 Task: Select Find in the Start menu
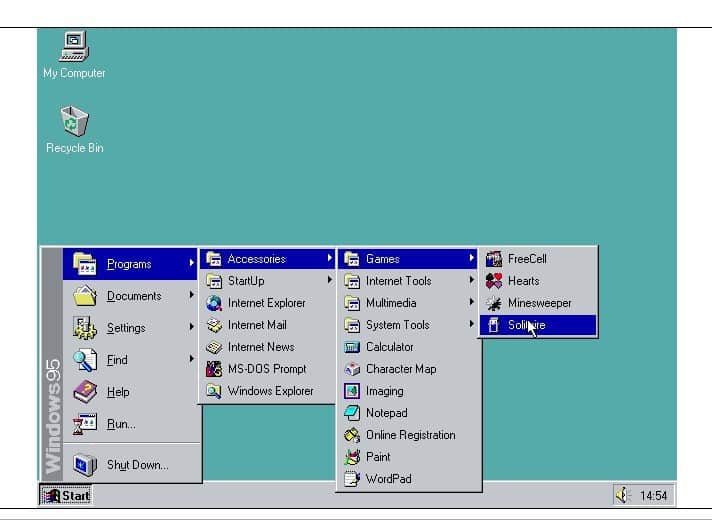(130, 360)
